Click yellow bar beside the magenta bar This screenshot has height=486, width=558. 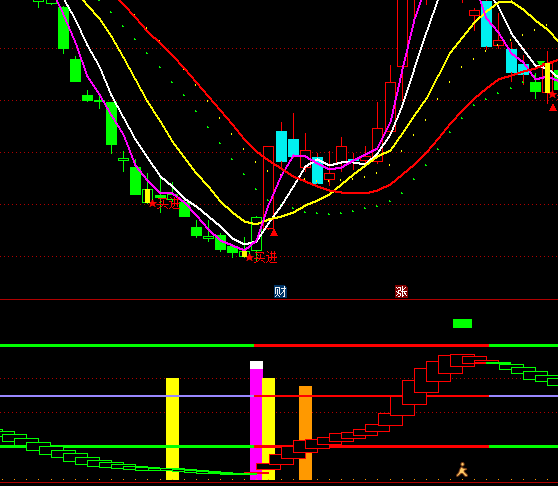269,429
